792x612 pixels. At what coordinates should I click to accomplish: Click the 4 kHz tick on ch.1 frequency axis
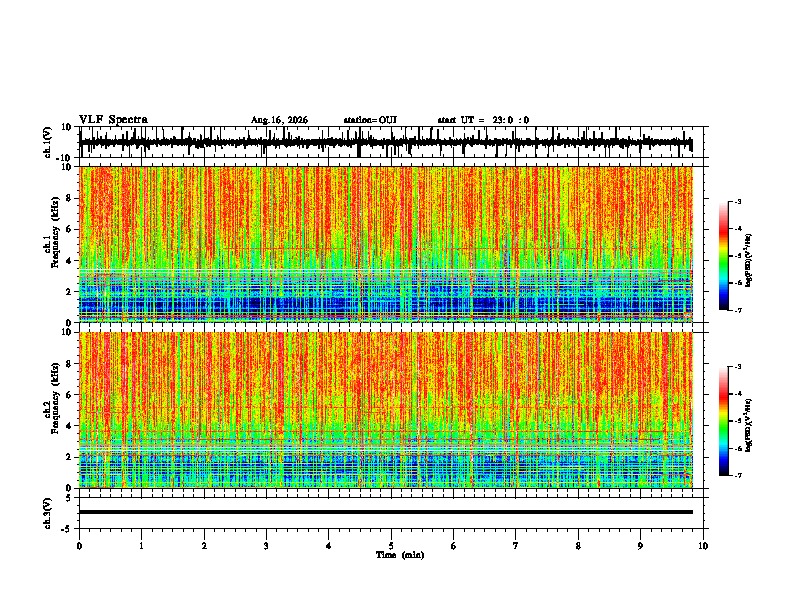69,261
